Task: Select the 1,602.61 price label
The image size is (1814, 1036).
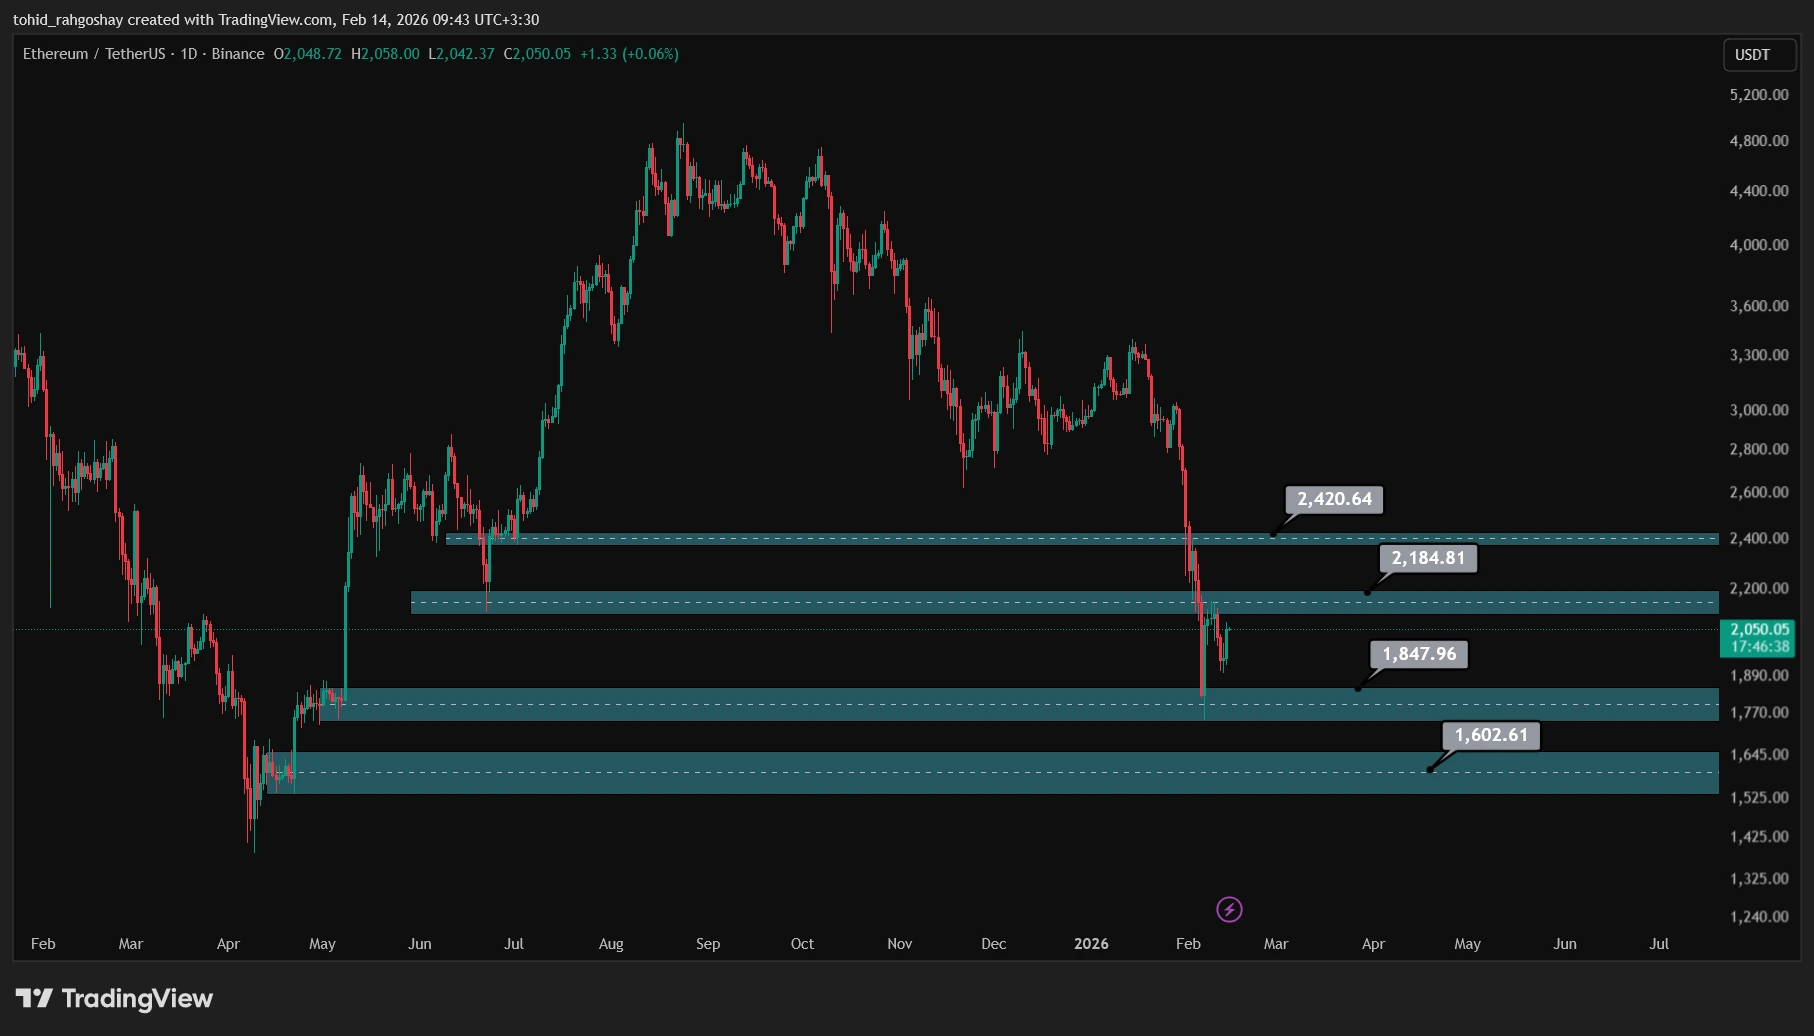Action: pyautogui.click(x=1489, y=735)
